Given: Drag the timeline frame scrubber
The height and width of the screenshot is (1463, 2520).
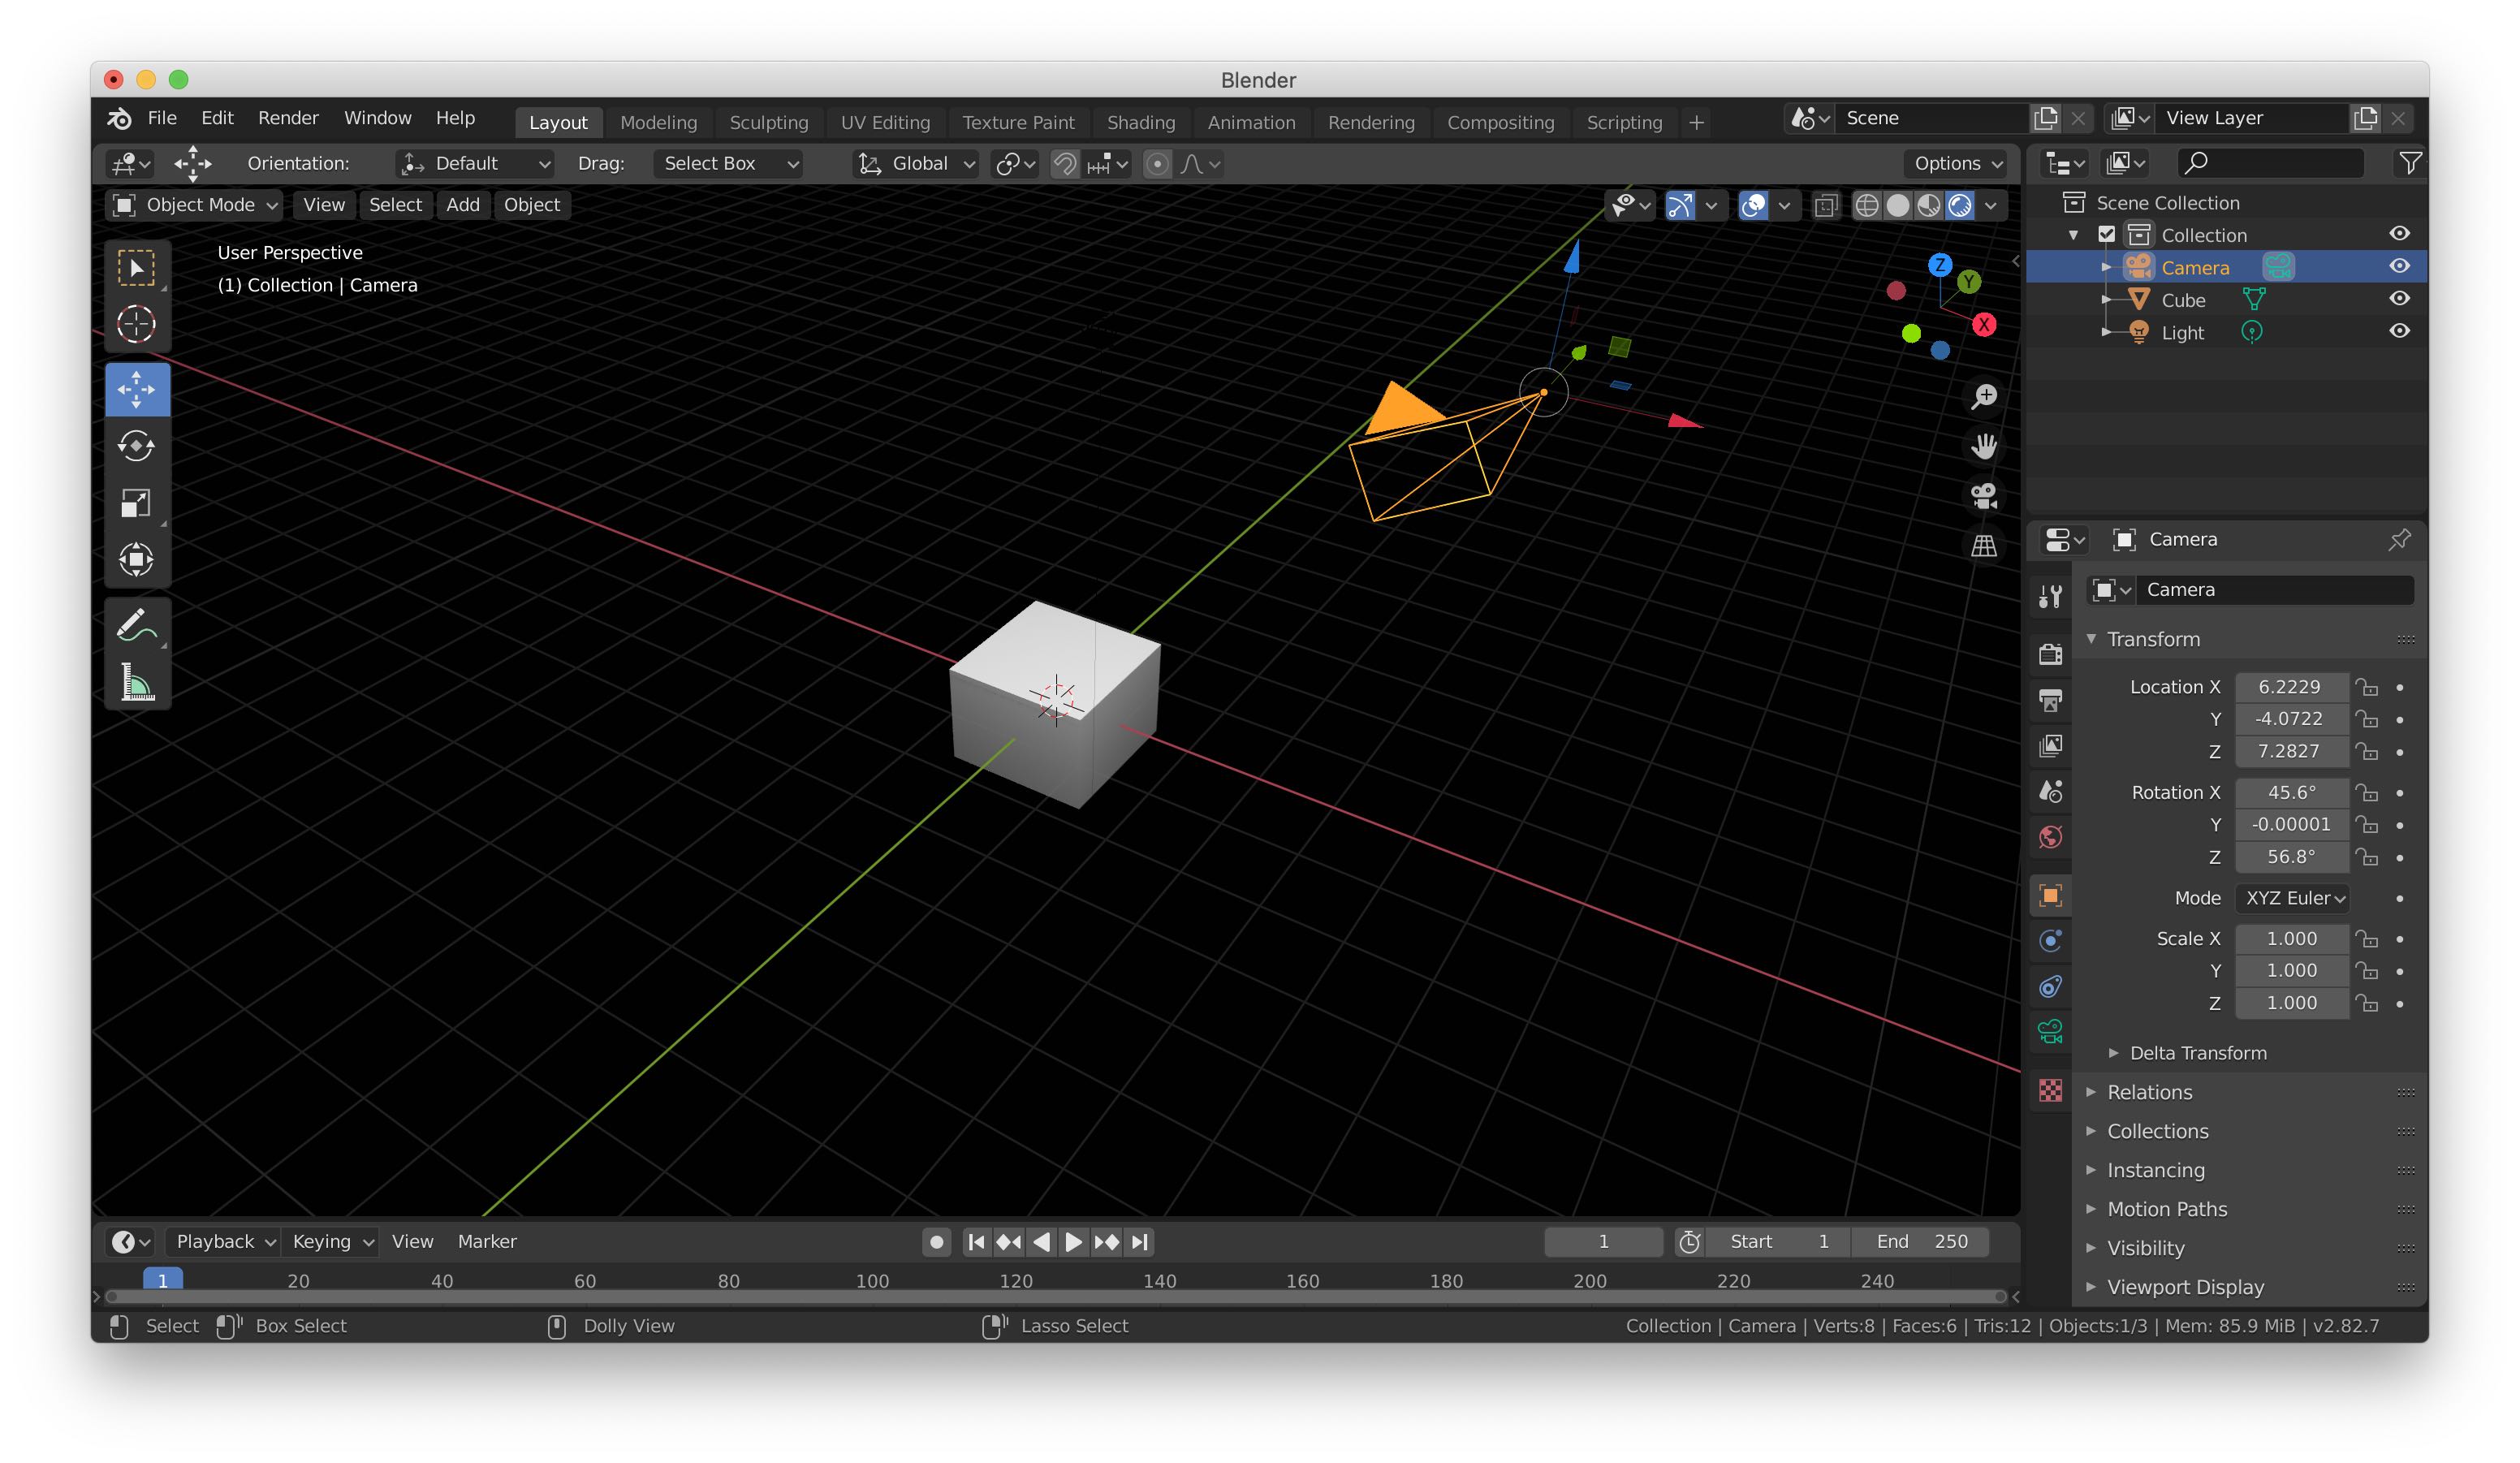Looking at the screenshot, I should tap(160, 1279).
